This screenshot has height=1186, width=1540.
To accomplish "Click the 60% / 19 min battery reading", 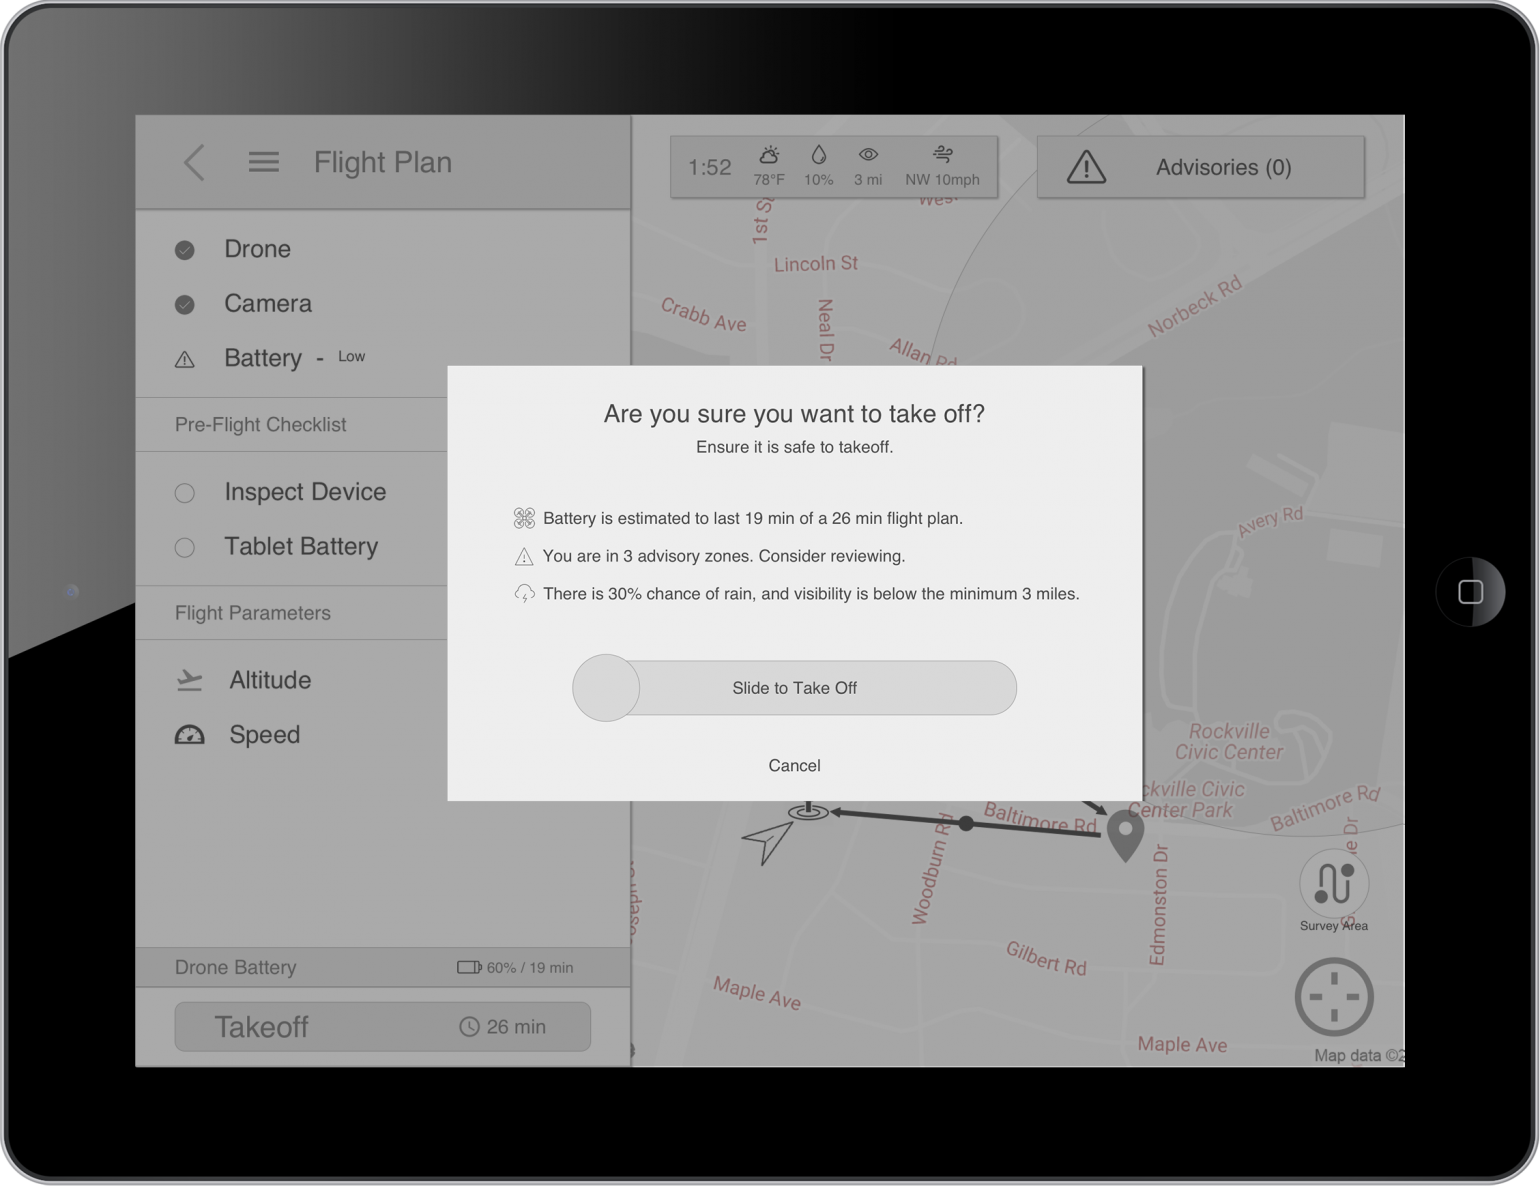I will (530, 968).
